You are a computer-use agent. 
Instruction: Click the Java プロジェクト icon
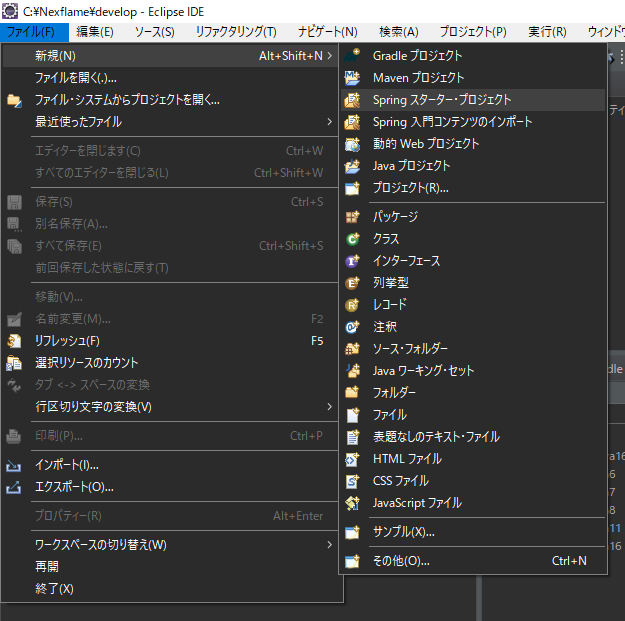pos(352,166)
